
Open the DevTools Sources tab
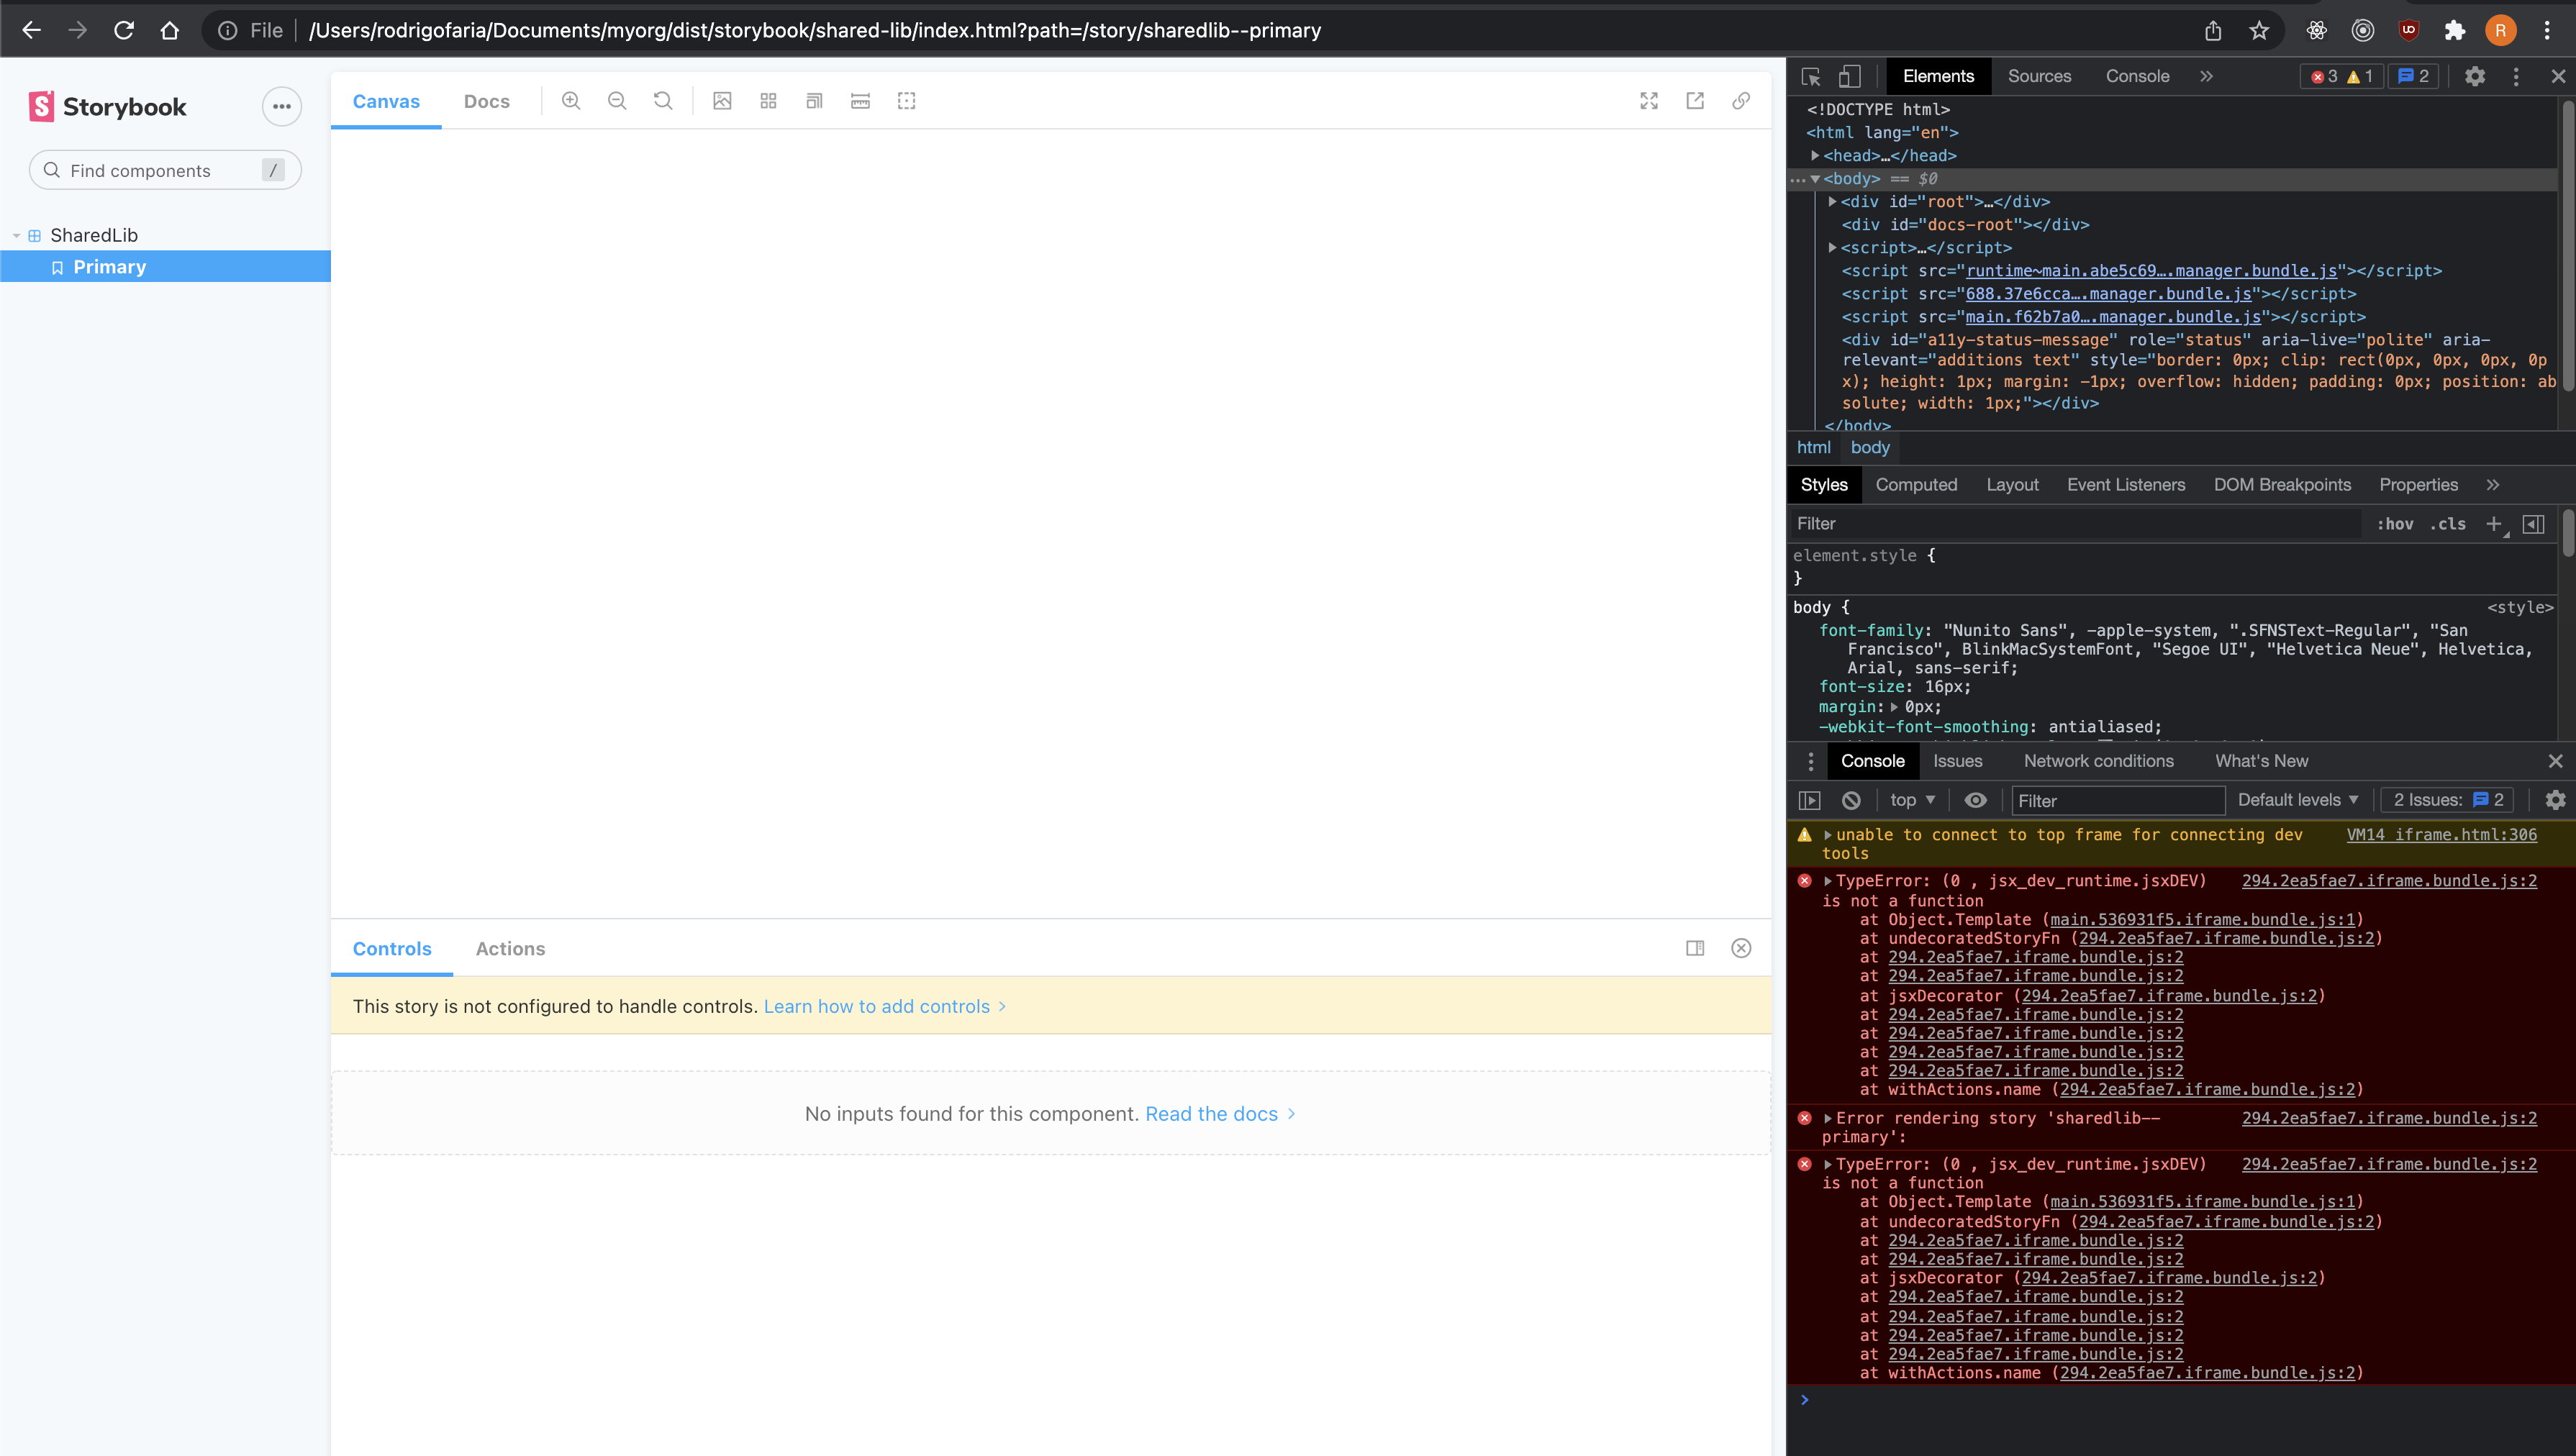(x=2039, y=76)
